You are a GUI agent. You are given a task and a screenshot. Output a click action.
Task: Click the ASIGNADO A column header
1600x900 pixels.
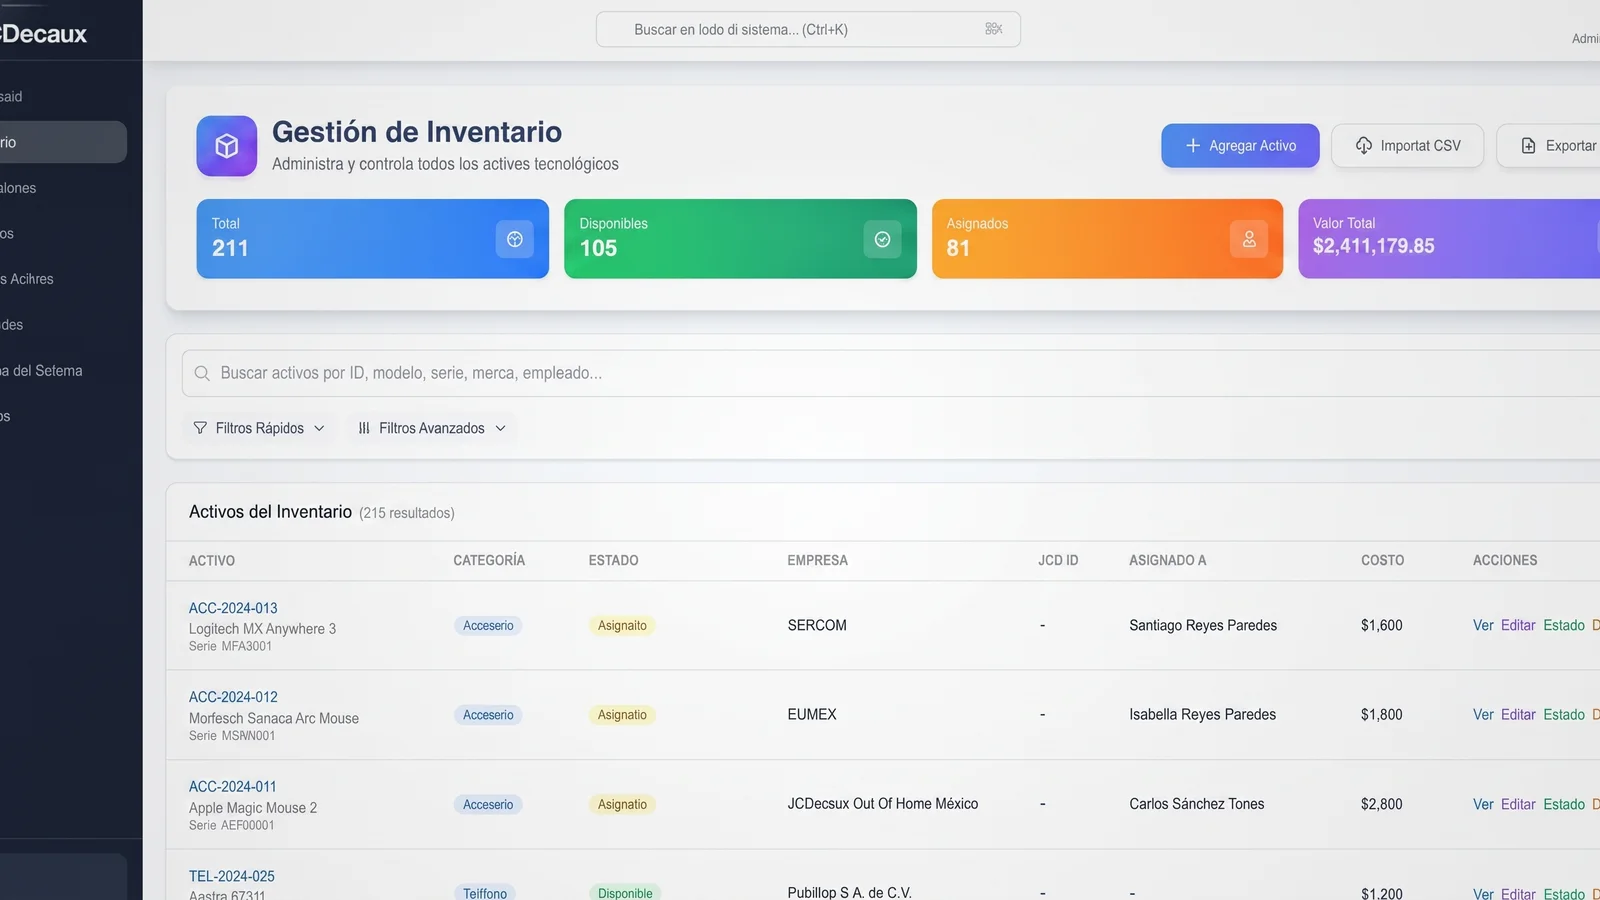pyautogui.click(x=1167, y=561)
